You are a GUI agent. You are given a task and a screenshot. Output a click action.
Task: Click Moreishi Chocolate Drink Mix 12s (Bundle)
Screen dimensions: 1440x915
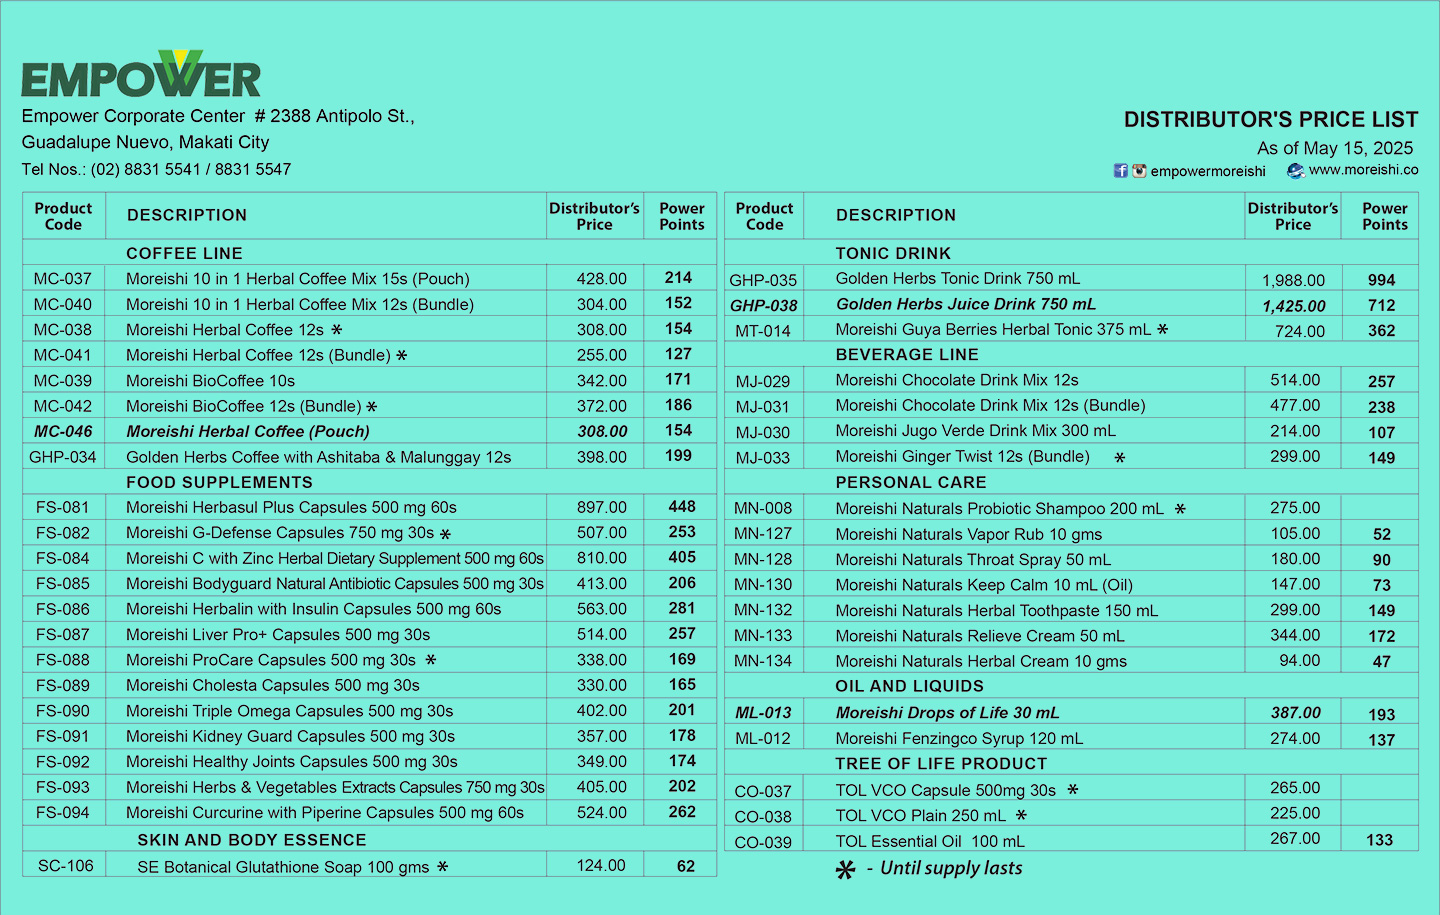(x=991, y=406)
